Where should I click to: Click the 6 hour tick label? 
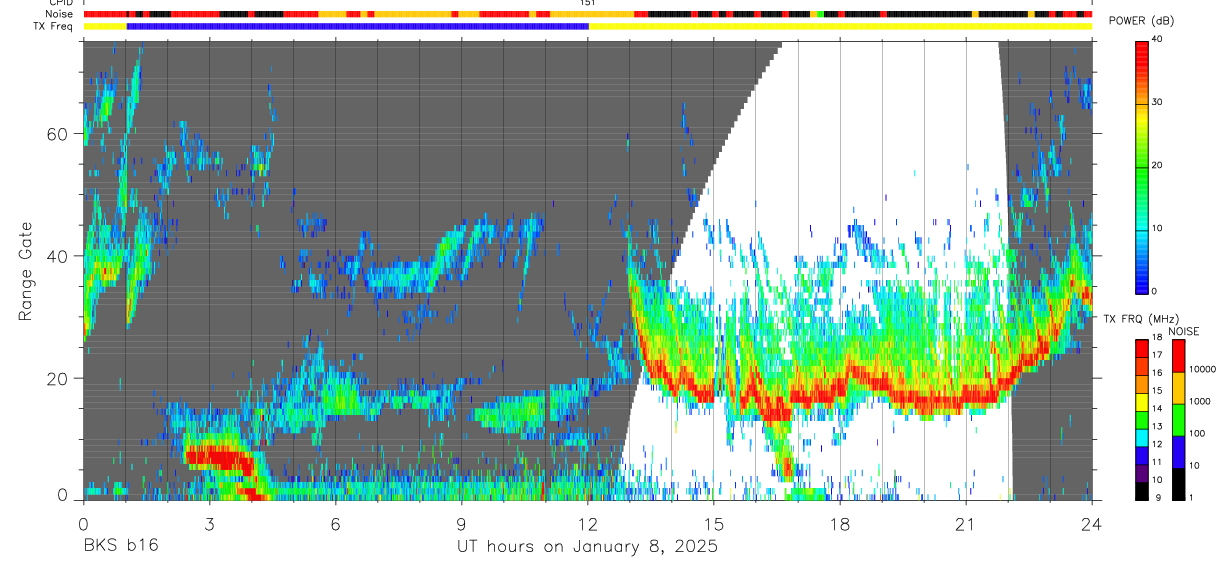coord(335,523)
